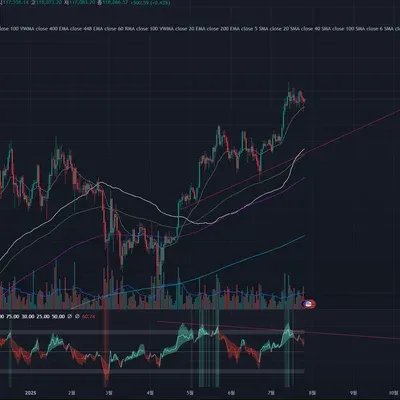Select the '200 EMA' label in indicator legend
Image resolution: width=400 pixels, height=400 pixels.
[231, 29]
